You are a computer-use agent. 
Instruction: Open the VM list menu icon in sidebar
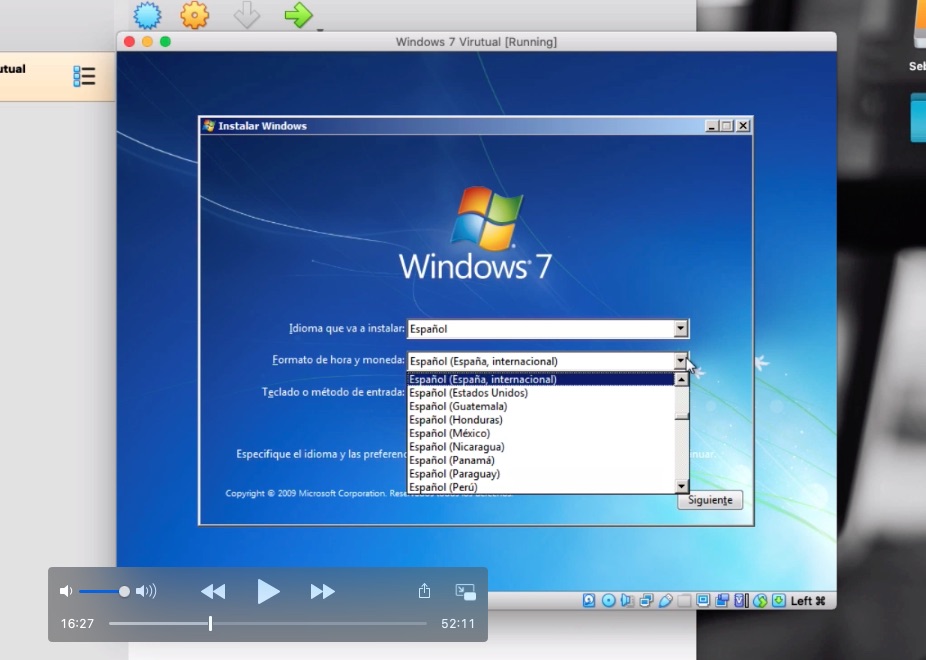coord(84,76)
